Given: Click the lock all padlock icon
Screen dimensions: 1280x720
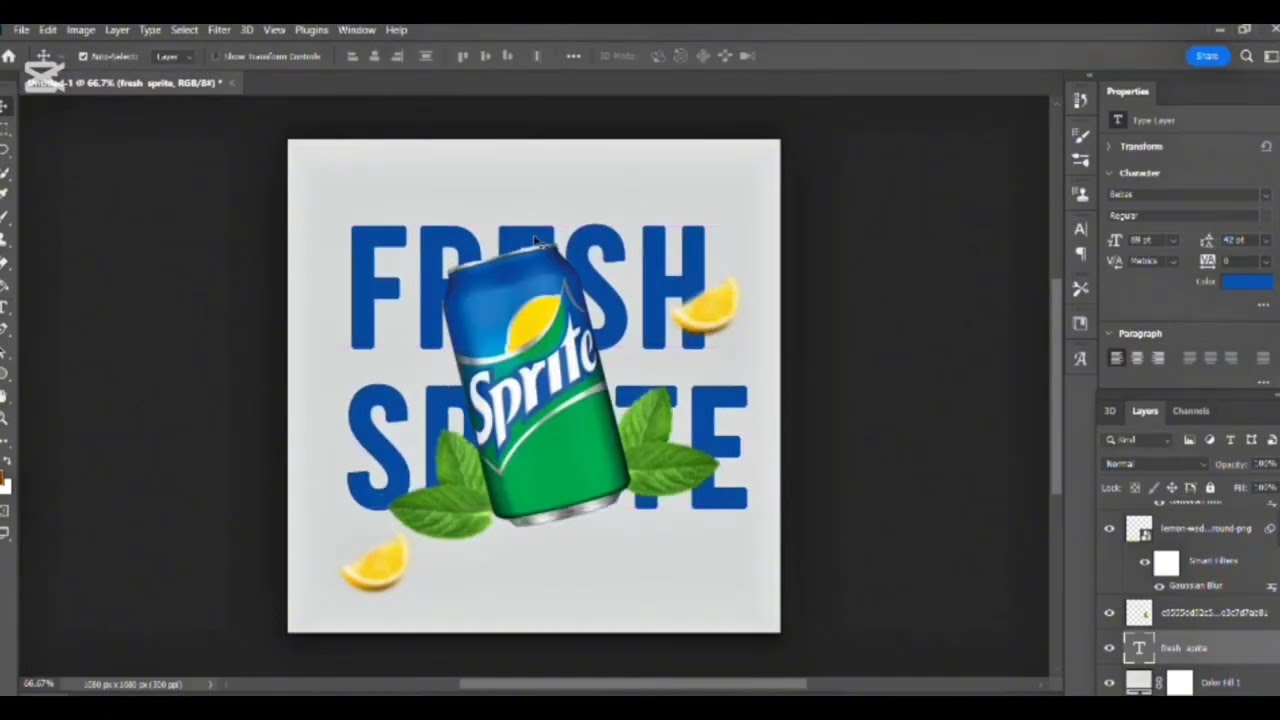Looking at the screenshot, I should (x=1210, y=488).
